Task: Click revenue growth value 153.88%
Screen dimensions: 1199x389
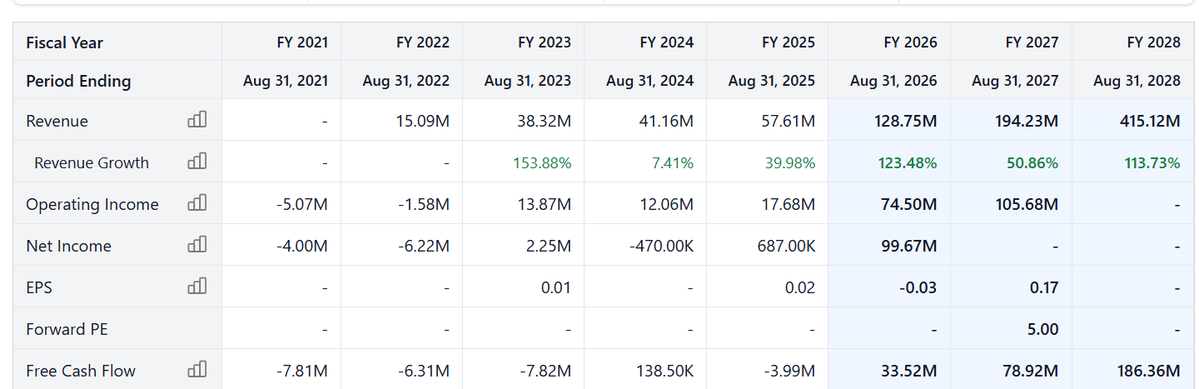Action: (542, 163)
